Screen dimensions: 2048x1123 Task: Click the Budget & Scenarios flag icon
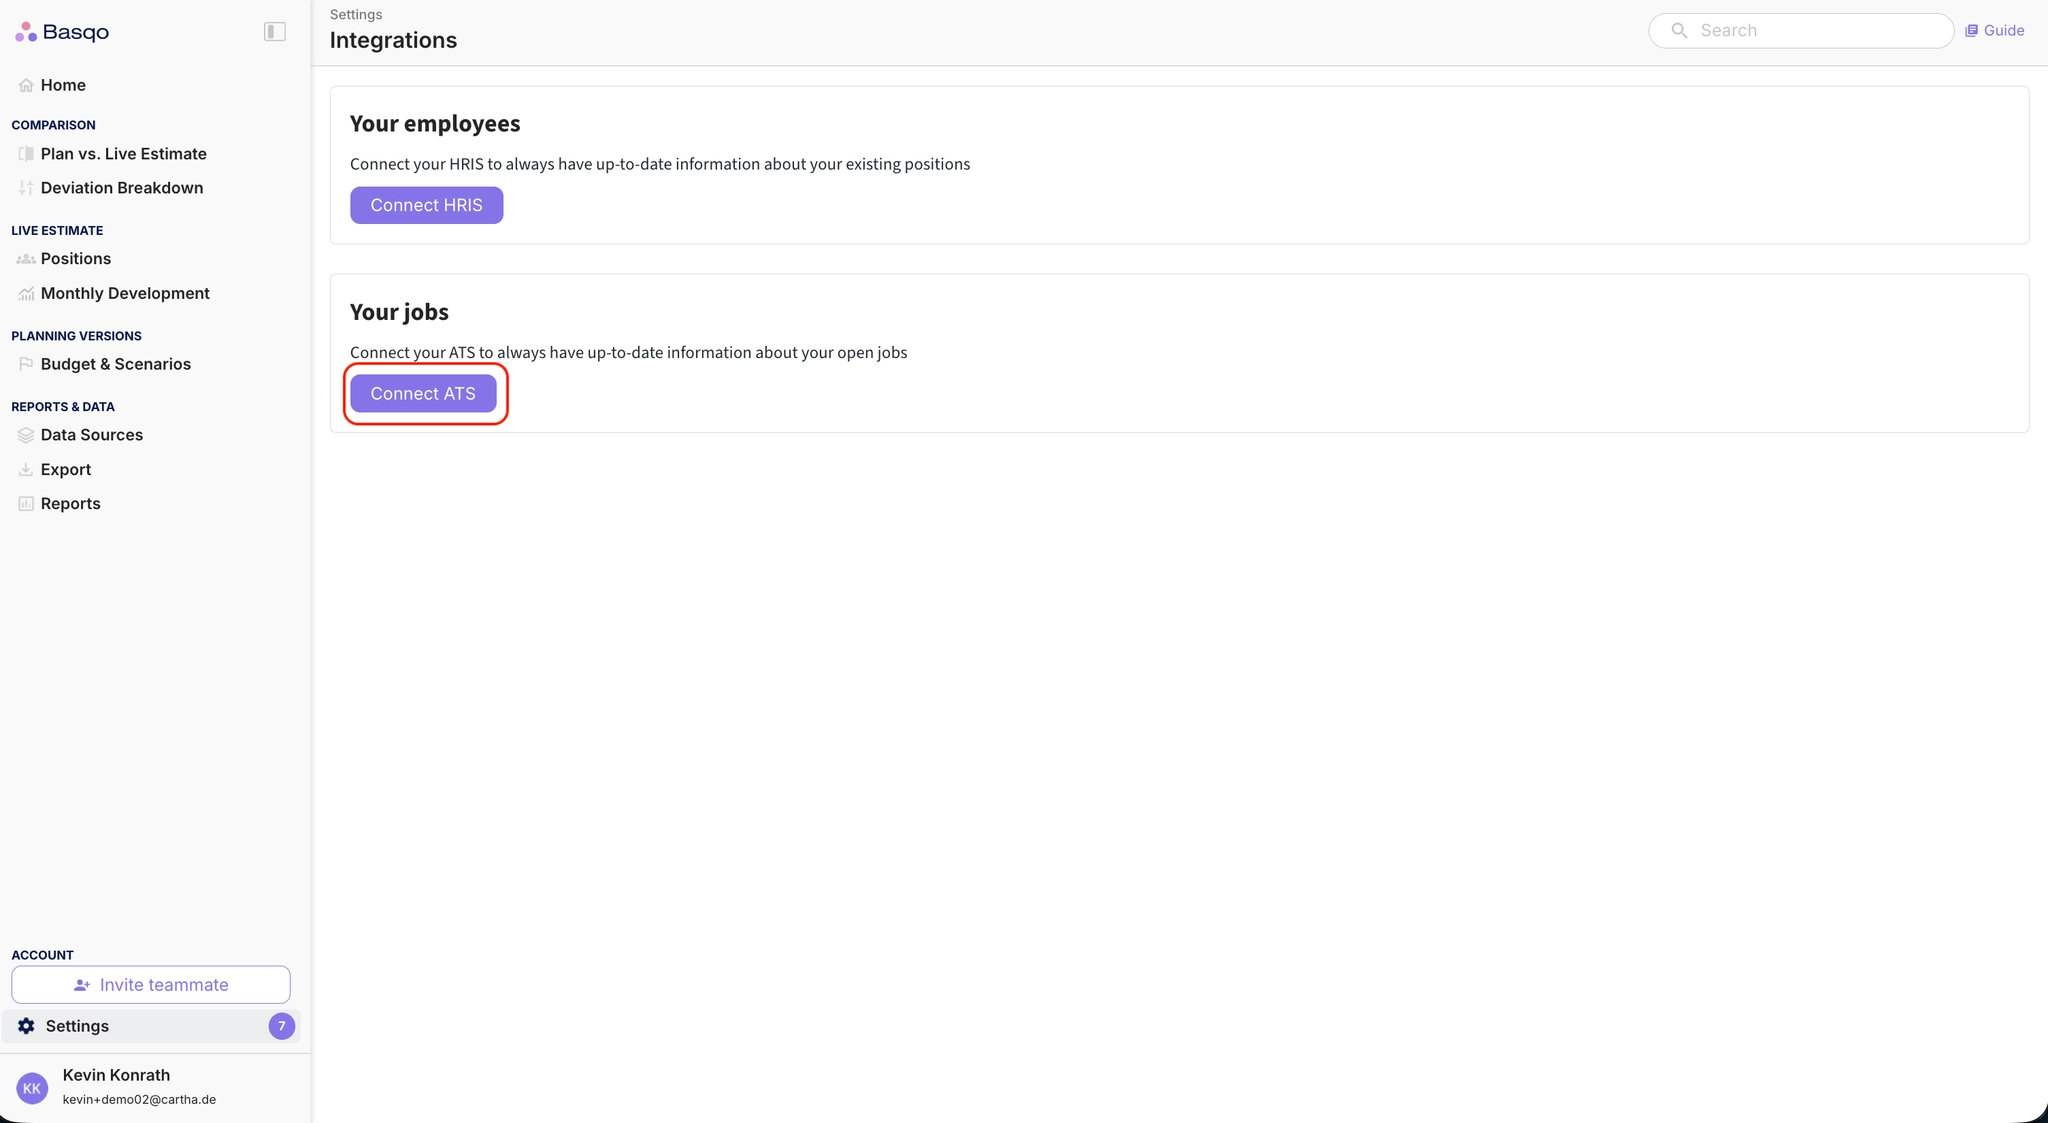26,364
